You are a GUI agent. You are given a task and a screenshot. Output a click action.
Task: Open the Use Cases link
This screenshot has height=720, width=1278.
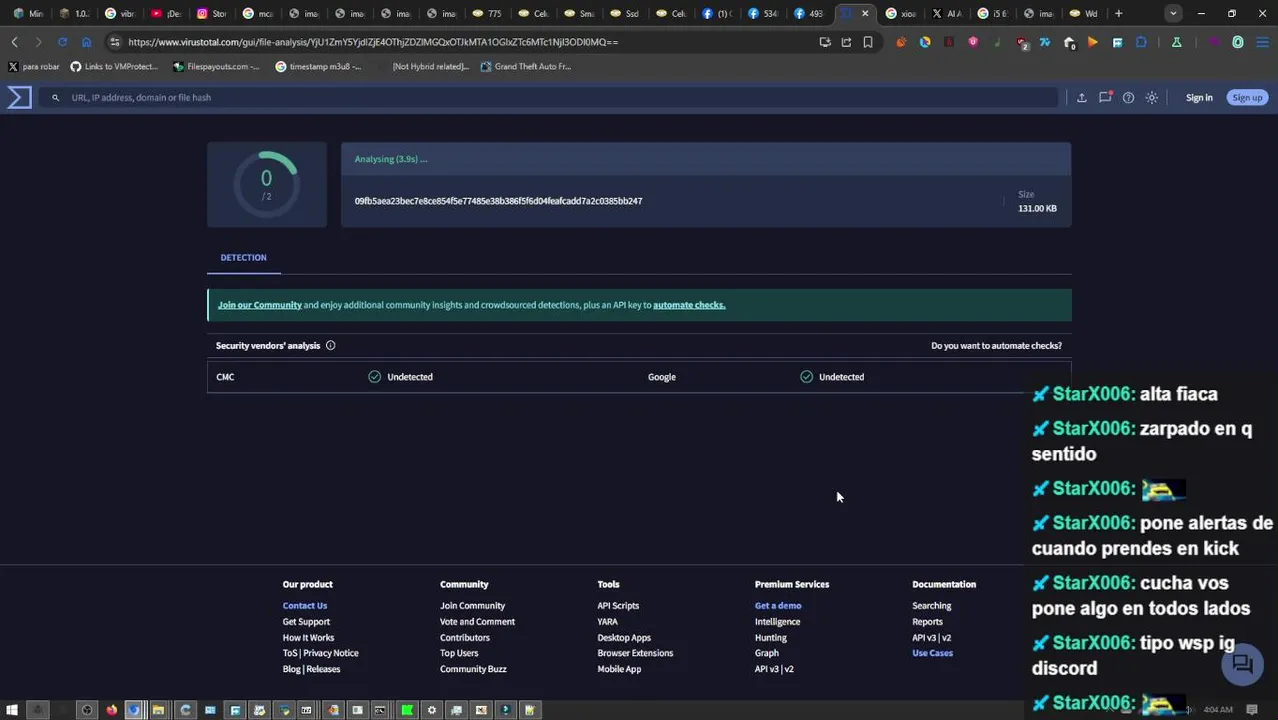tap(932, 654)
